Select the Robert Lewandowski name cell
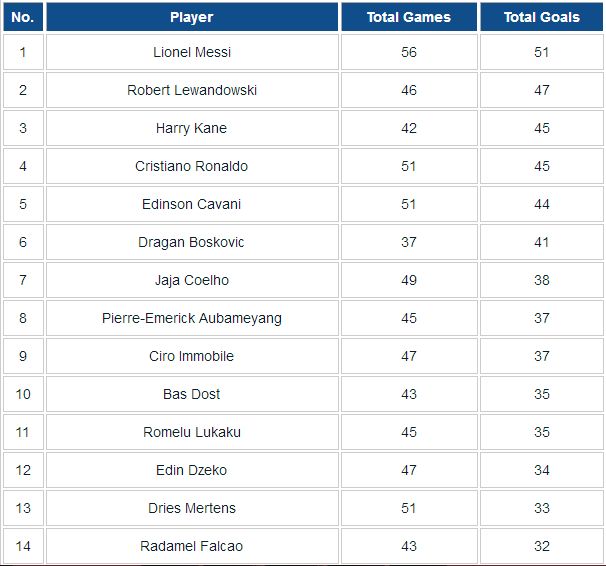Viewport: 606px width, 566px height. coord(192,90)
